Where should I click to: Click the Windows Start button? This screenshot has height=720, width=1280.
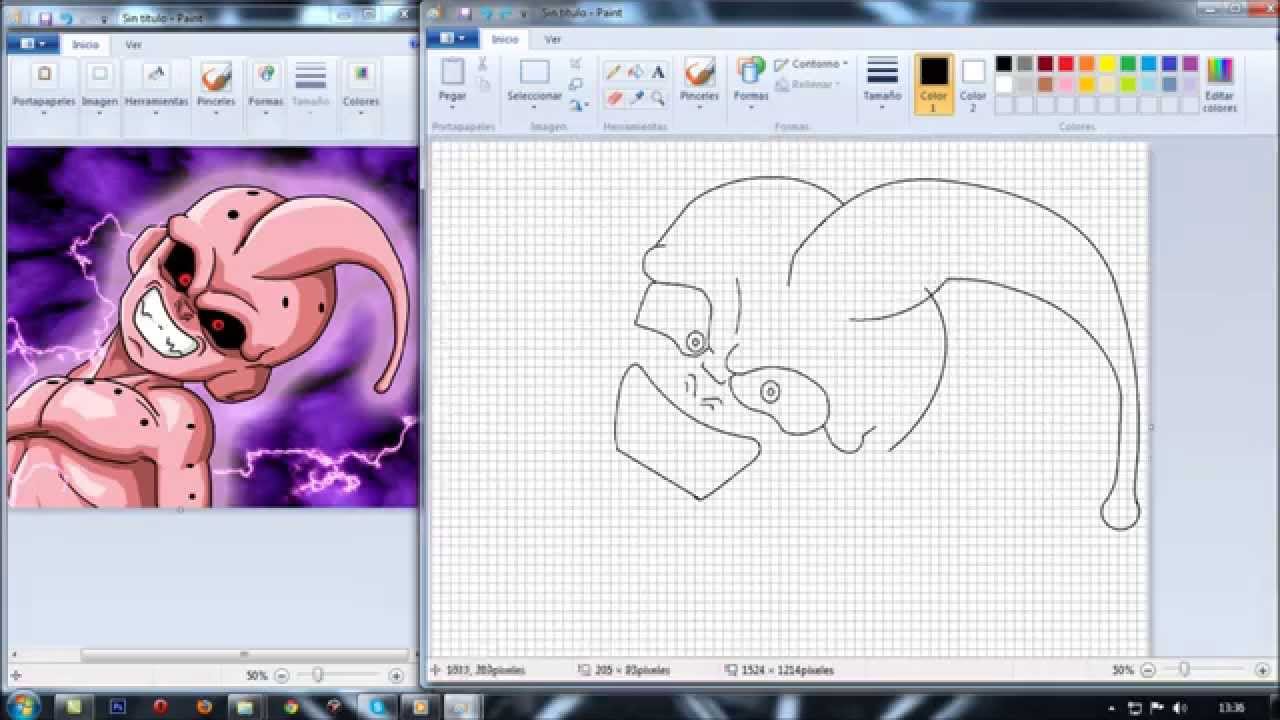(22, 705)
